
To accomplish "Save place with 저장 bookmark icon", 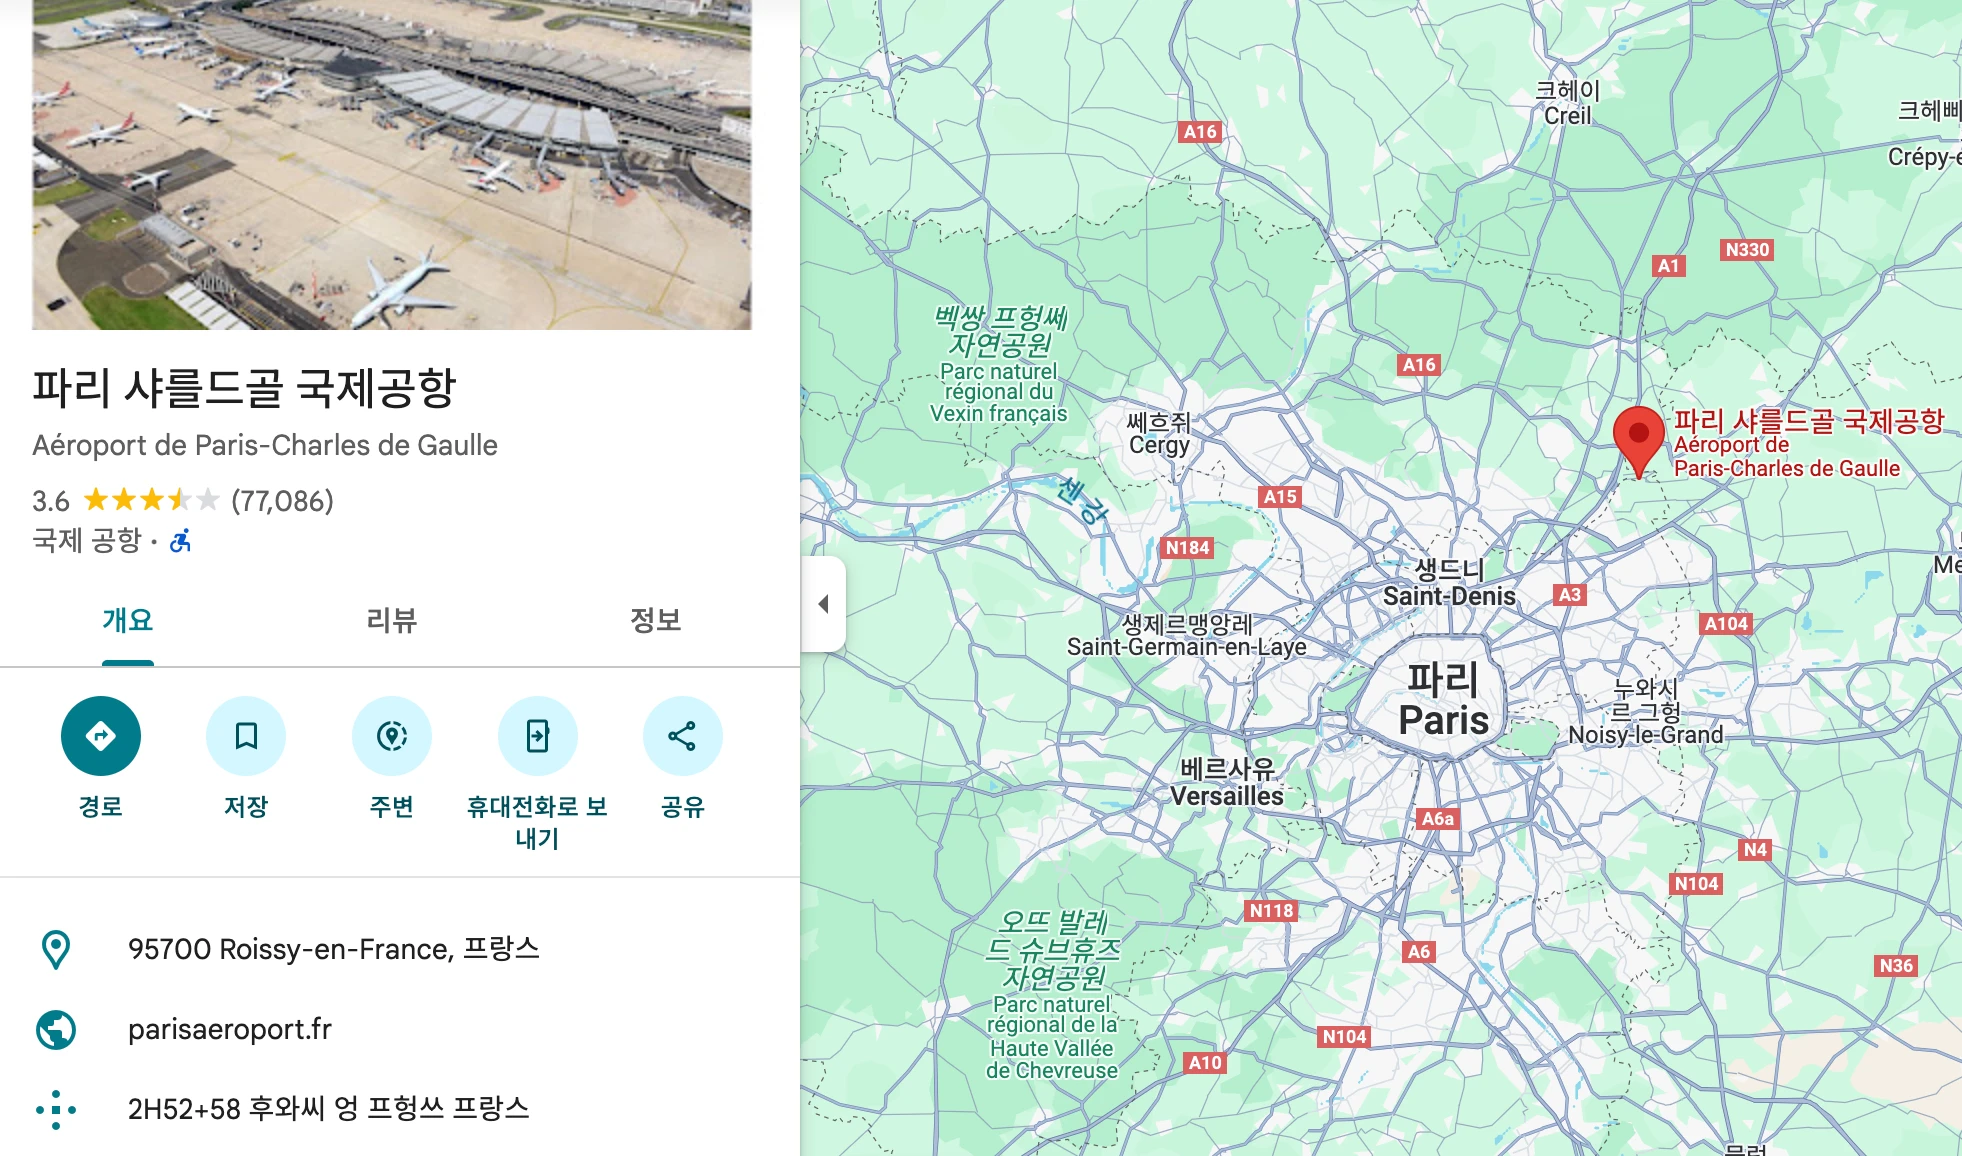I will 246,736.
